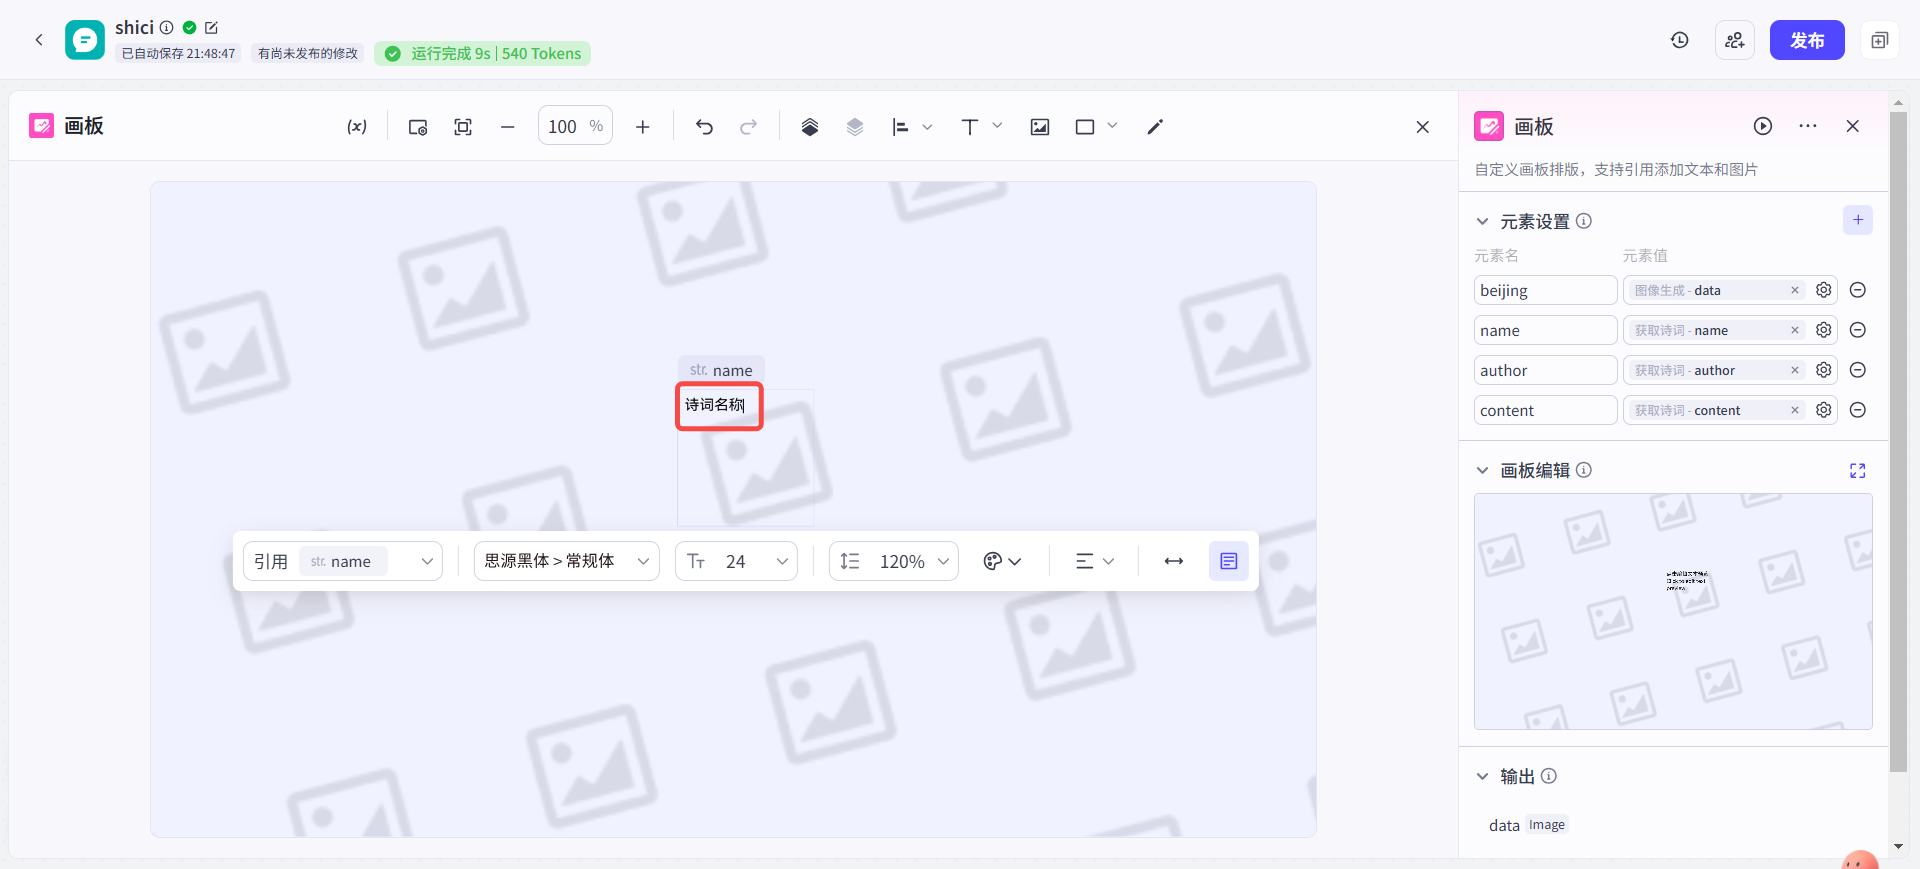Clear the 获取诗词 - content value
The image size is (1920, 869).
pos(1795,410)
